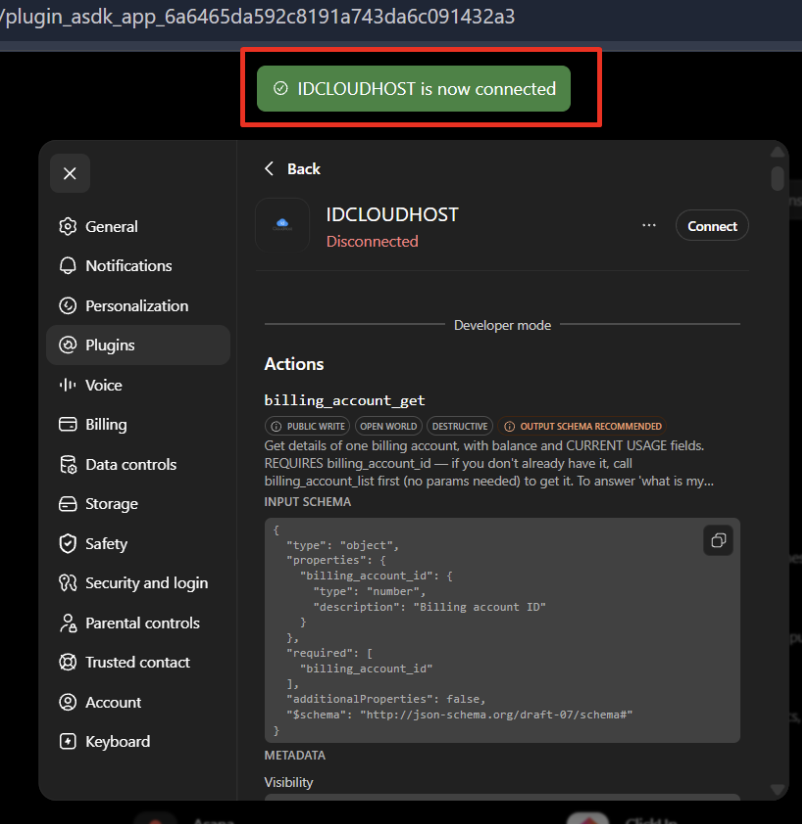Click the OUTPUT SCHEMA RECOMMENDED badge

[x=582, y=426]
